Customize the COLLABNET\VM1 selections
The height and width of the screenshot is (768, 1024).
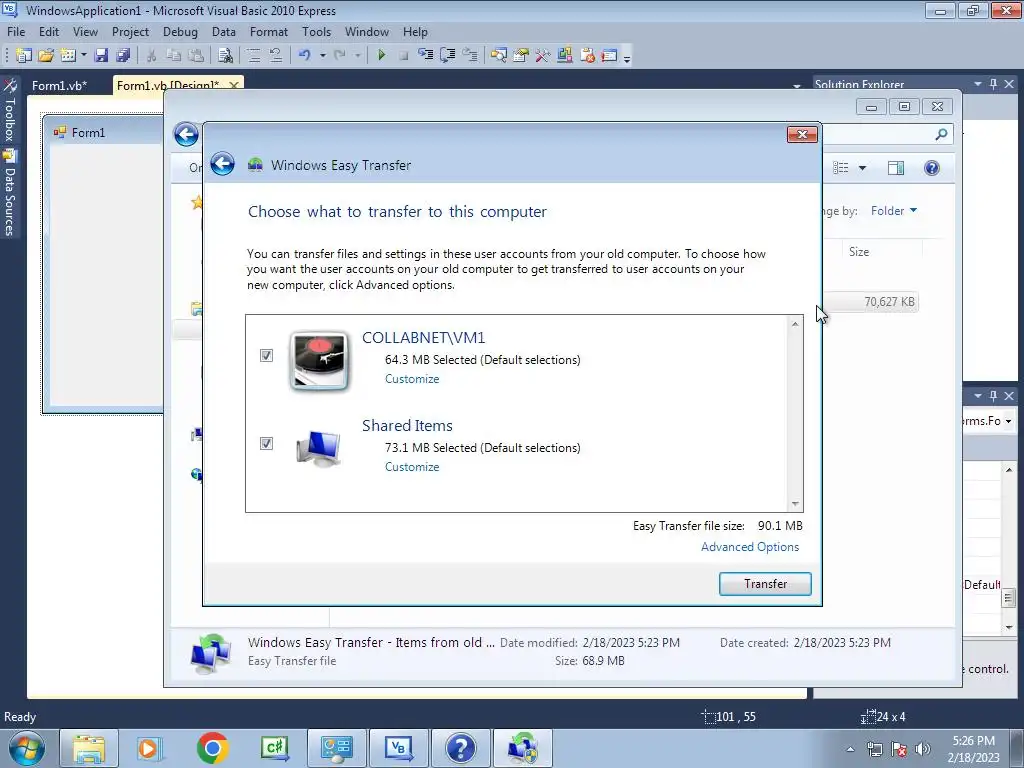pos(412,379)
